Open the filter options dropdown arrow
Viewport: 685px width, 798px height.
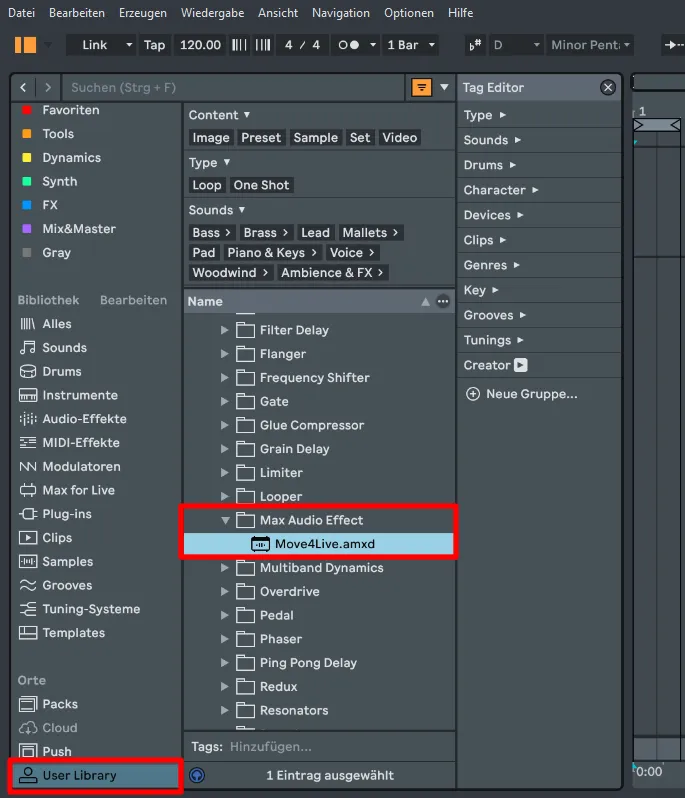[x=444, y=88]
